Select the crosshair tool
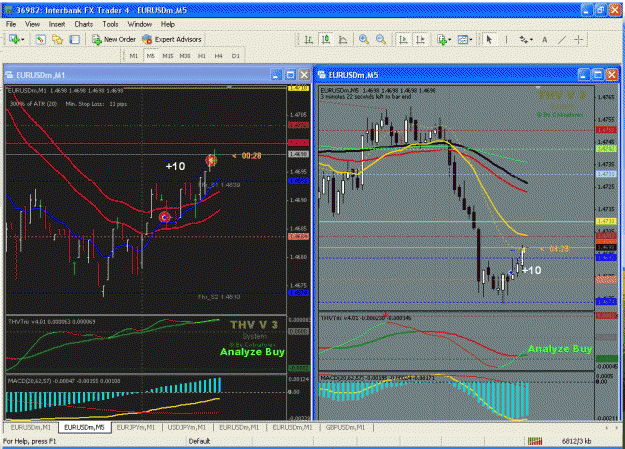The width and height of the screenshot is (625, 449). tap(579, 39)
